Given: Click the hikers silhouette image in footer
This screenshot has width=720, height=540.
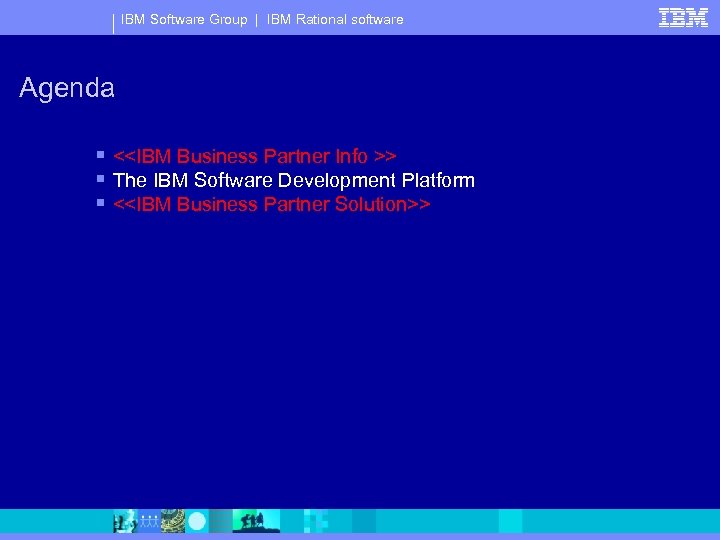Looking at the screenshot, I should pyautogui.click(x=256, y=521).
